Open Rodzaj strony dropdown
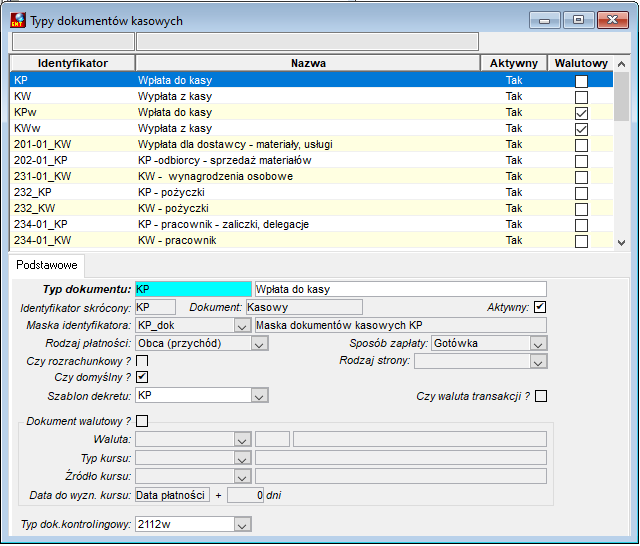The height and width of the screenshot is (546, 640). (x=538, y=361)
